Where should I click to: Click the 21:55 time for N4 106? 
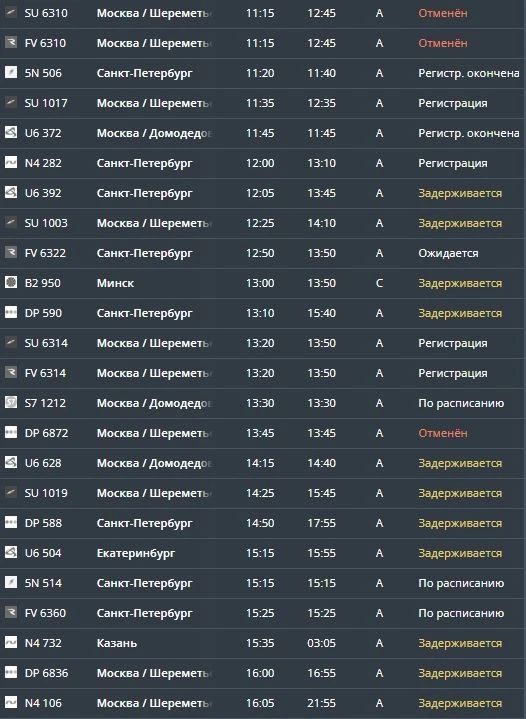pos(321,703)
